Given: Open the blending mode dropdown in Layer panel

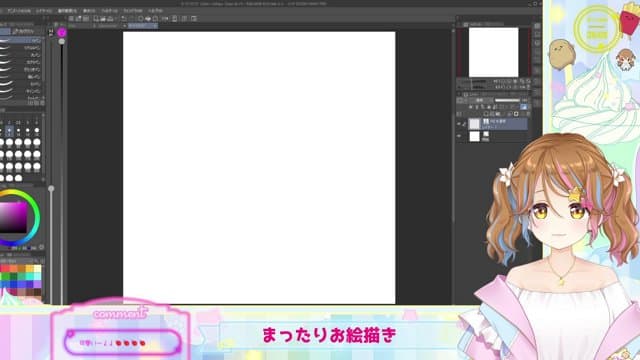Looking at the screenshot, I should tap(480, 100).
